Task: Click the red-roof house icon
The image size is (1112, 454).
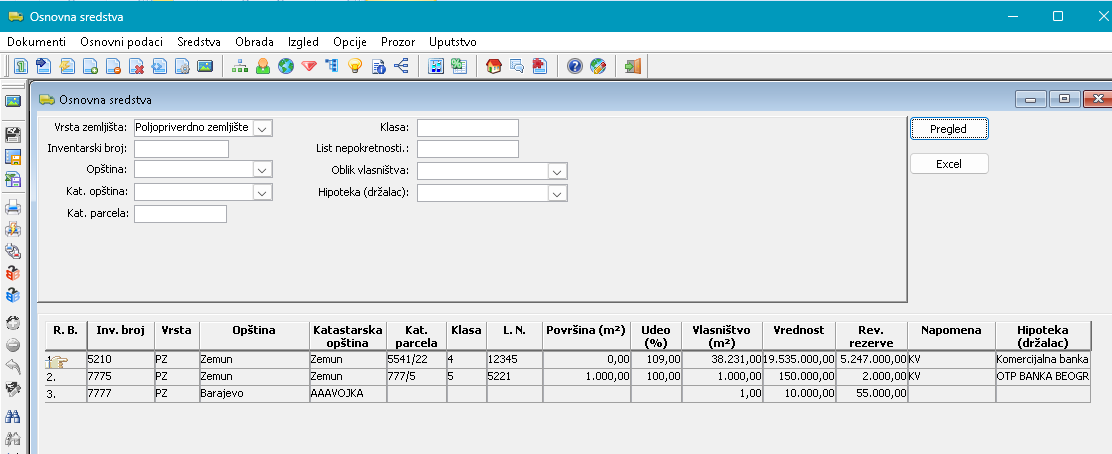Action: coord(494,67)
